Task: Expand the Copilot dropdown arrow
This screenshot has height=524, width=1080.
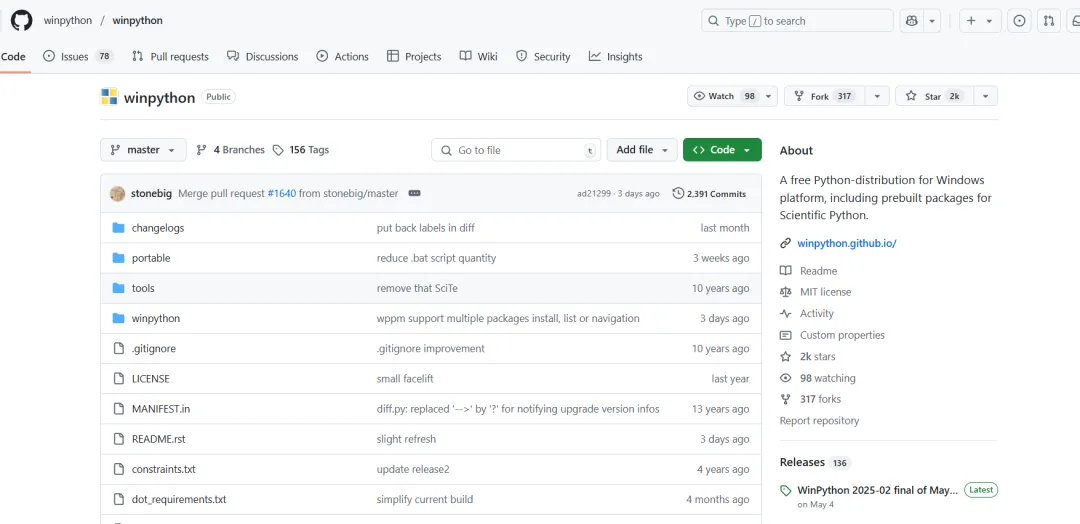Action: (932, 21)
